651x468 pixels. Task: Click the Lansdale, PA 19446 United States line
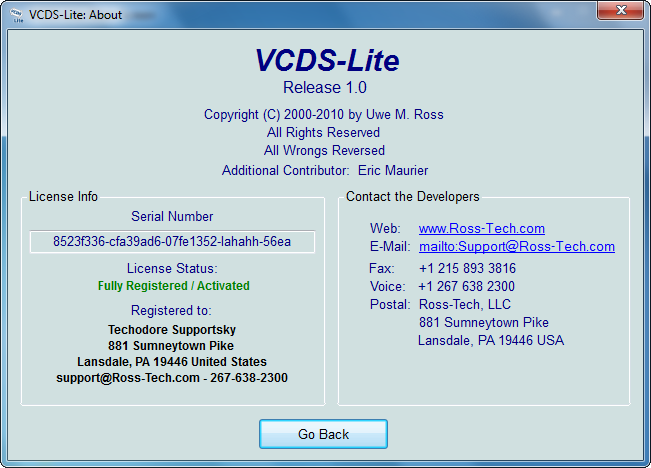[172, 362]
